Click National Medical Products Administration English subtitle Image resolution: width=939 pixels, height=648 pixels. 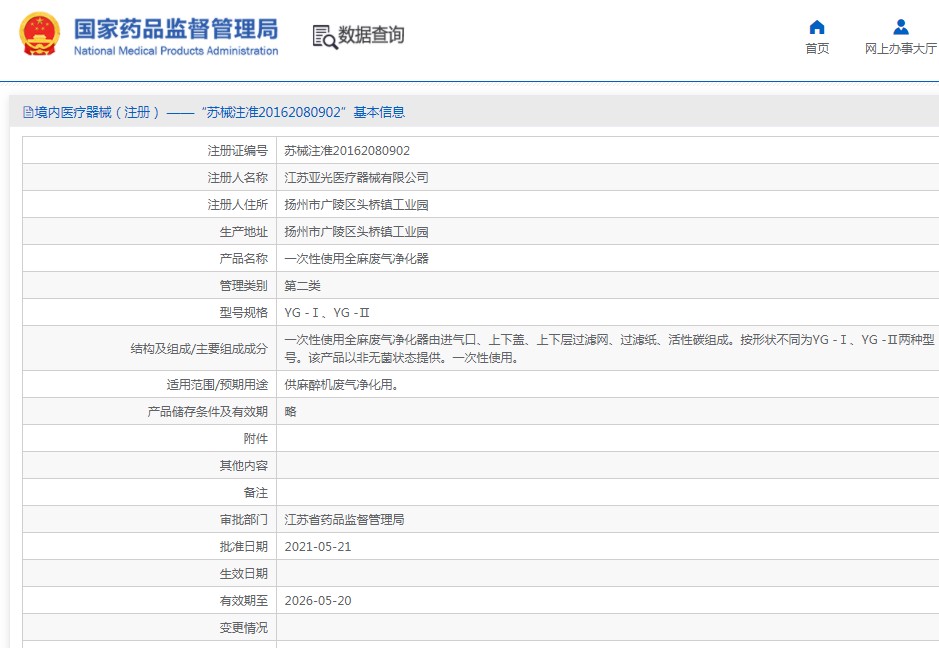(x=176, y=51)
